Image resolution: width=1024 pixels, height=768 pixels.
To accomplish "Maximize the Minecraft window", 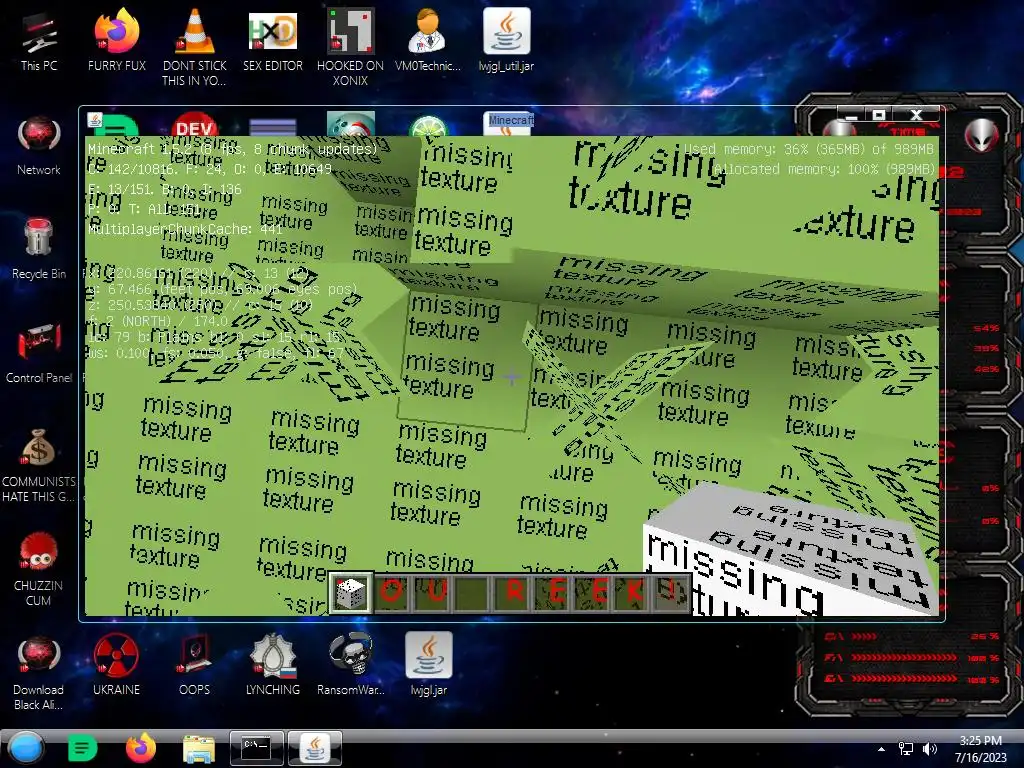I will (x=879, y=115).
